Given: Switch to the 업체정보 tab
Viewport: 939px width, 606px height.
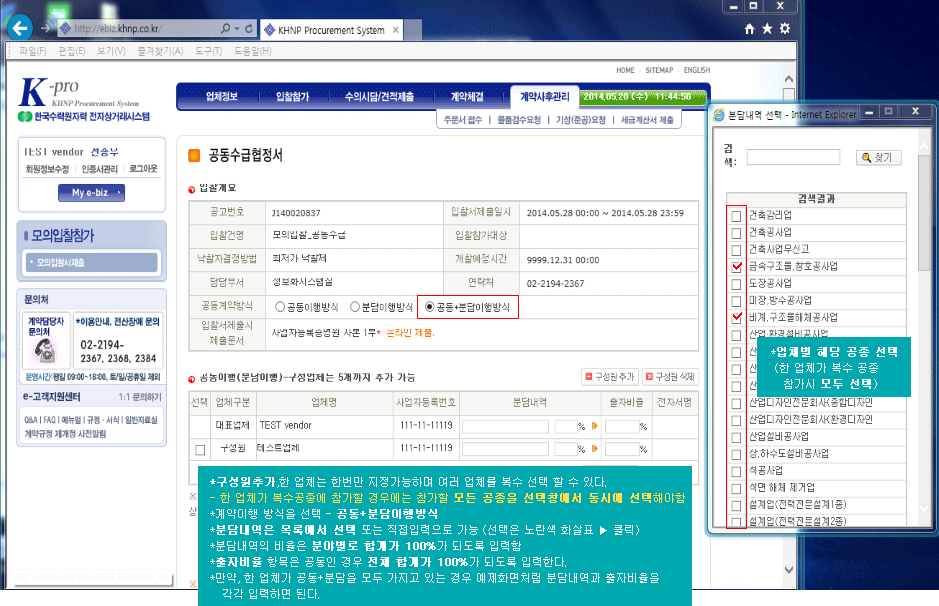Looking at the screenshot, I should click(x=222, y=96).
